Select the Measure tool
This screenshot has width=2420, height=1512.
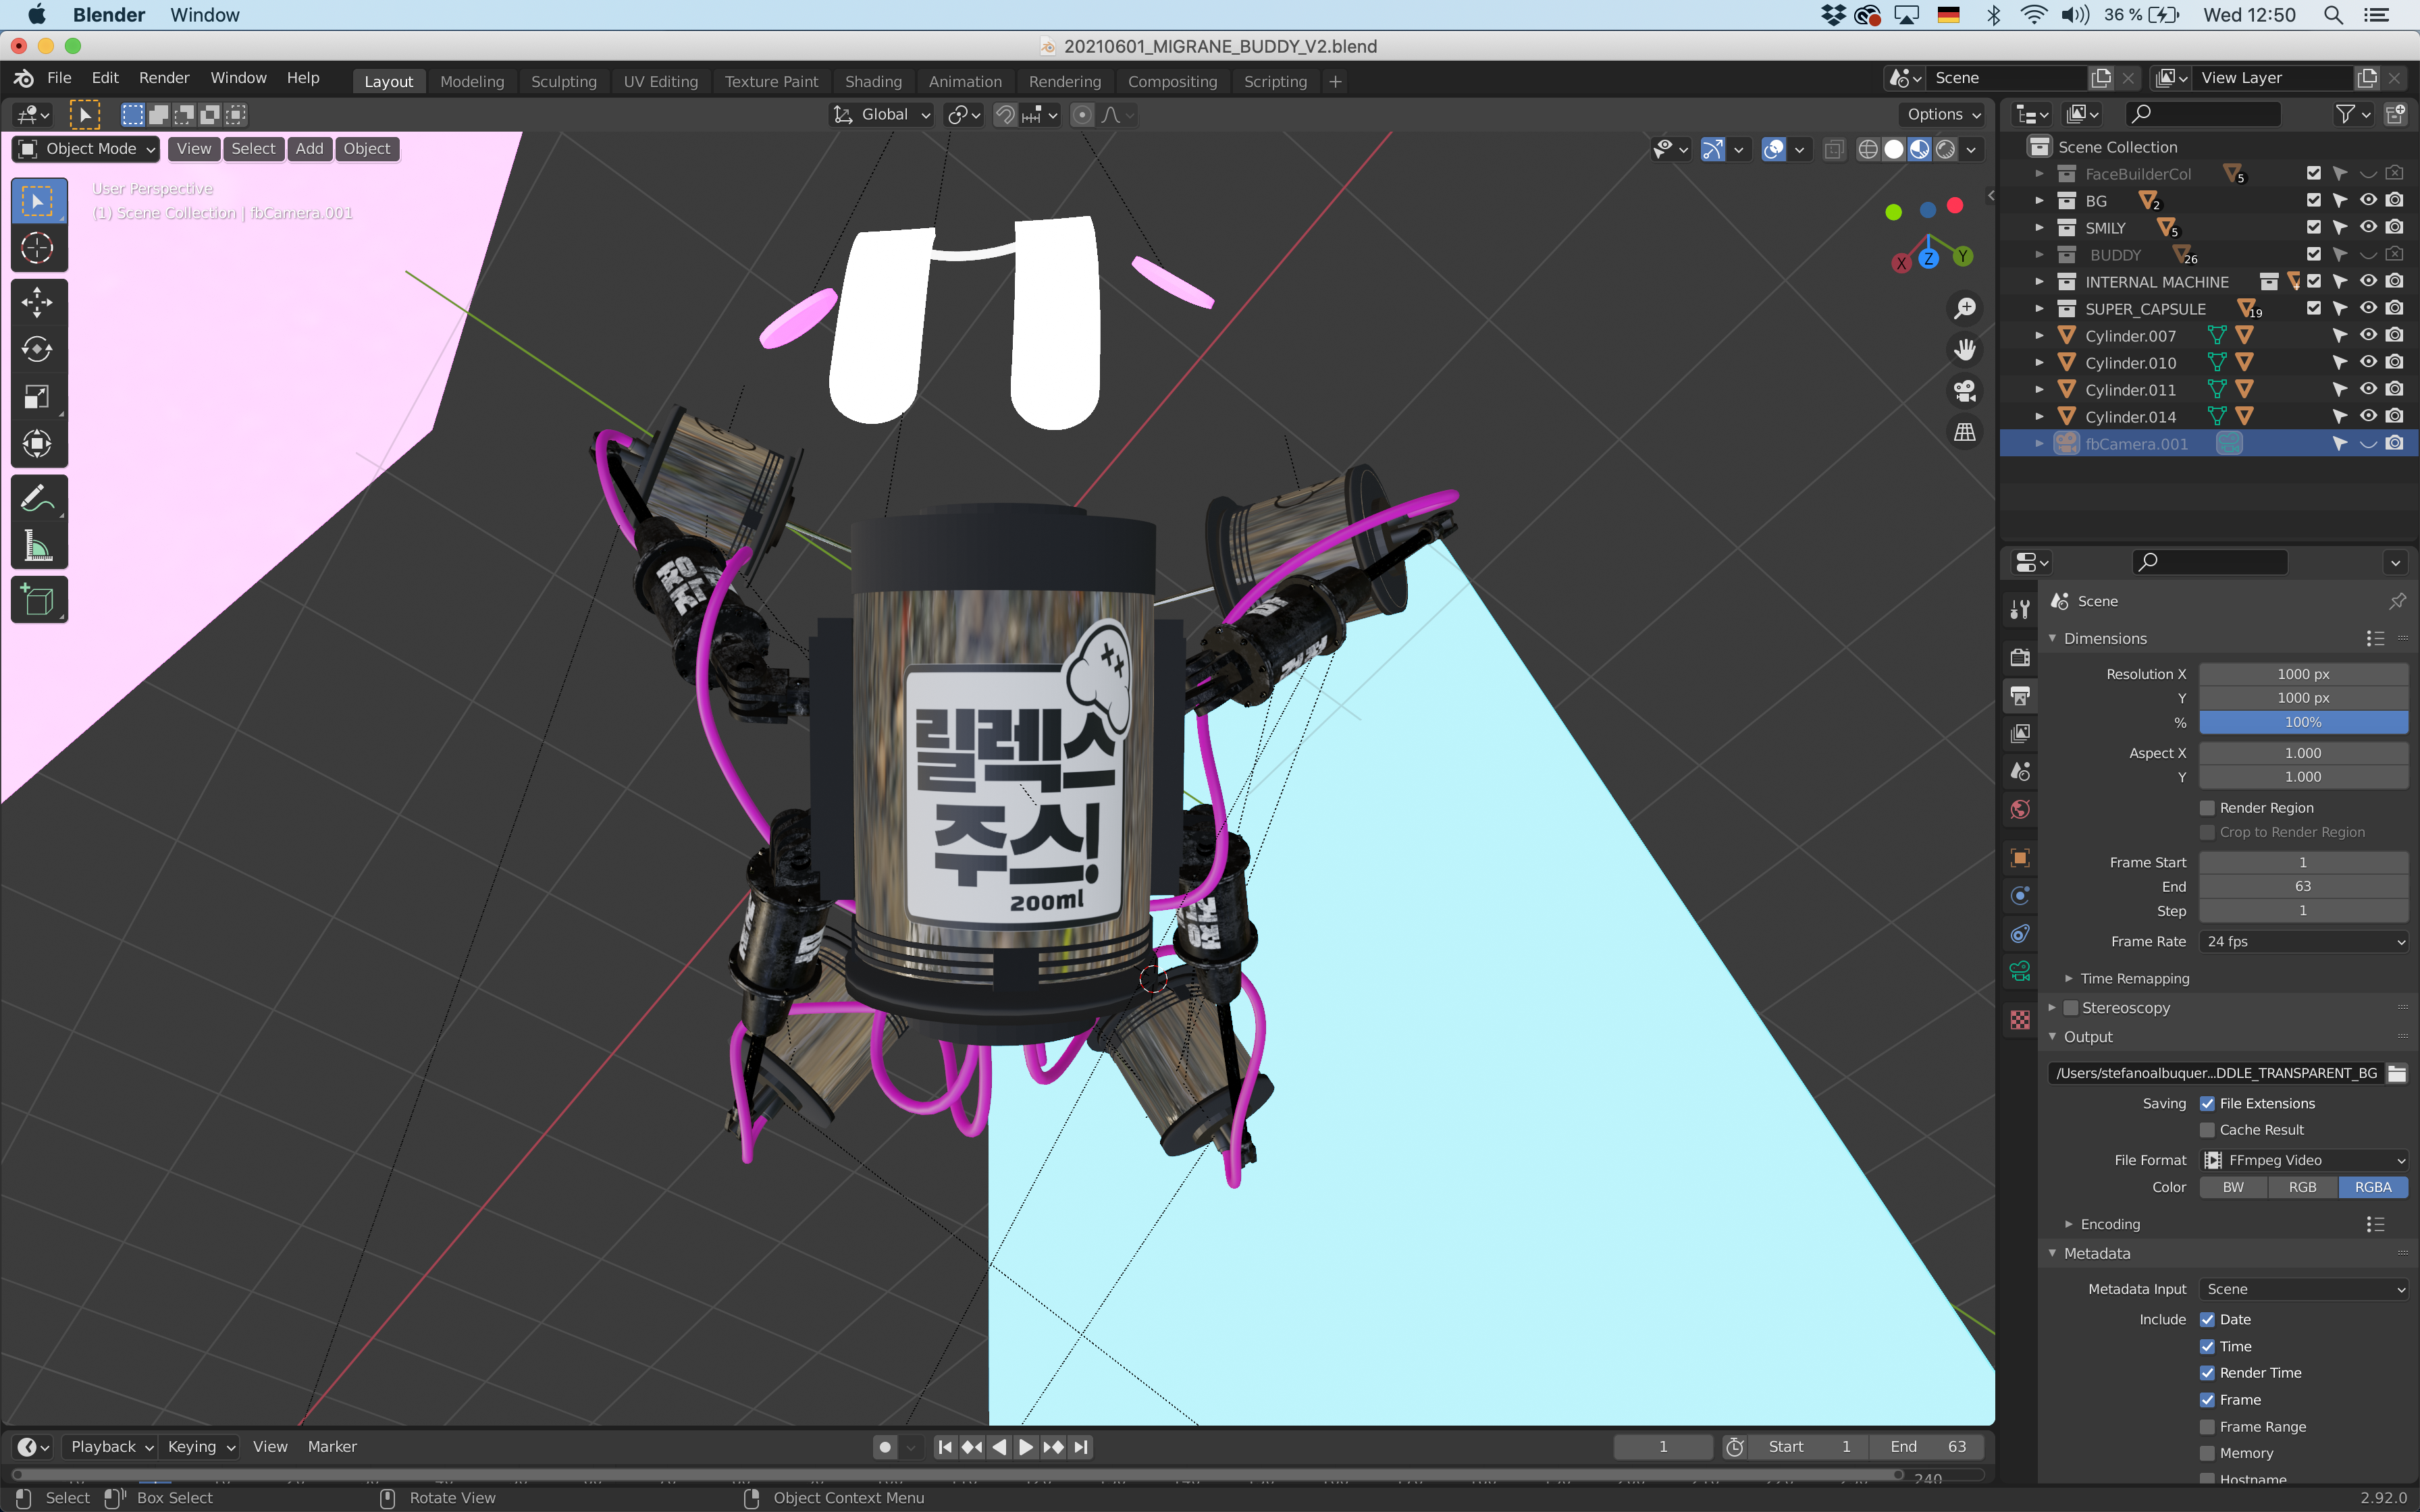(x=37, y=546)
